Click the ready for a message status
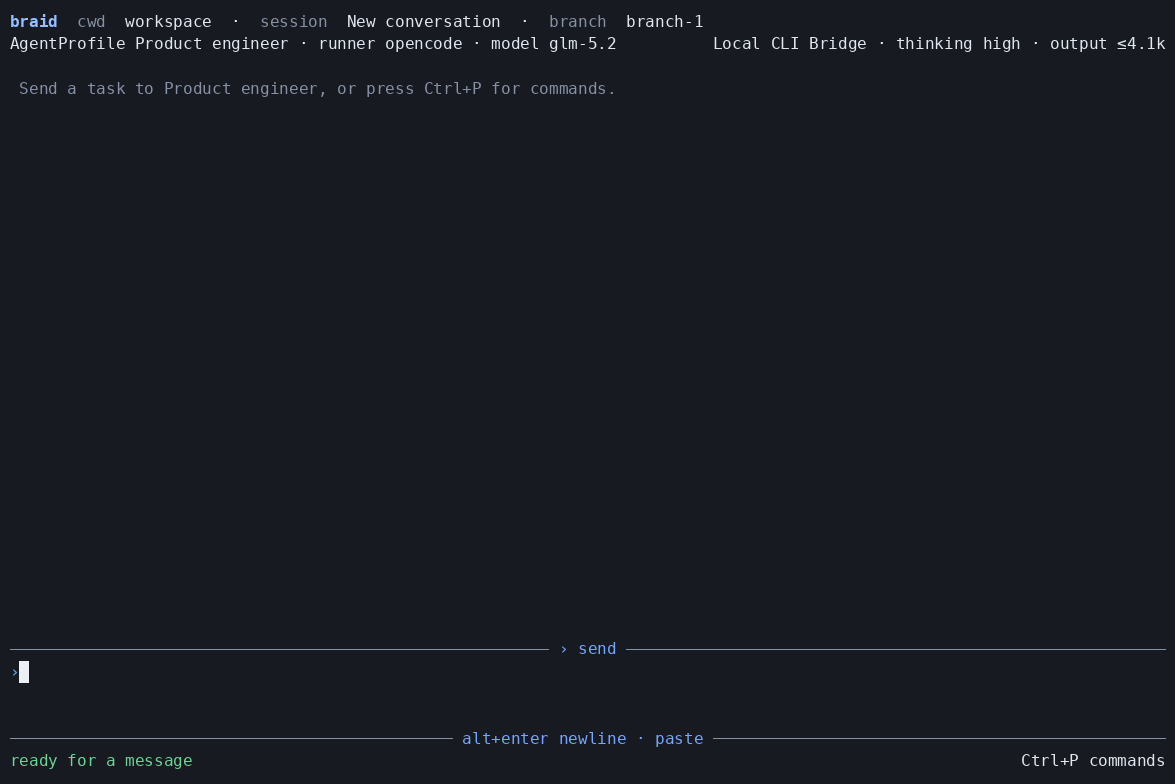Screen dimensions: 1175x784 click(101, 761)
